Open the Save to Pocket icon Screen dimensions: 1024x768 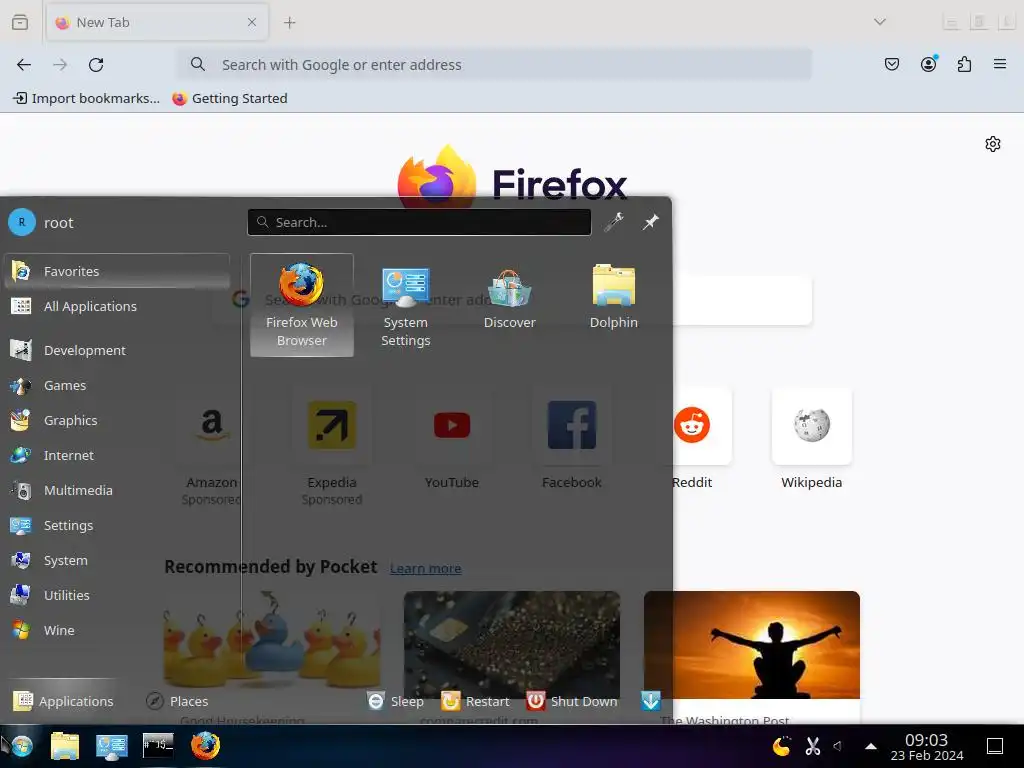coord(892,65)
